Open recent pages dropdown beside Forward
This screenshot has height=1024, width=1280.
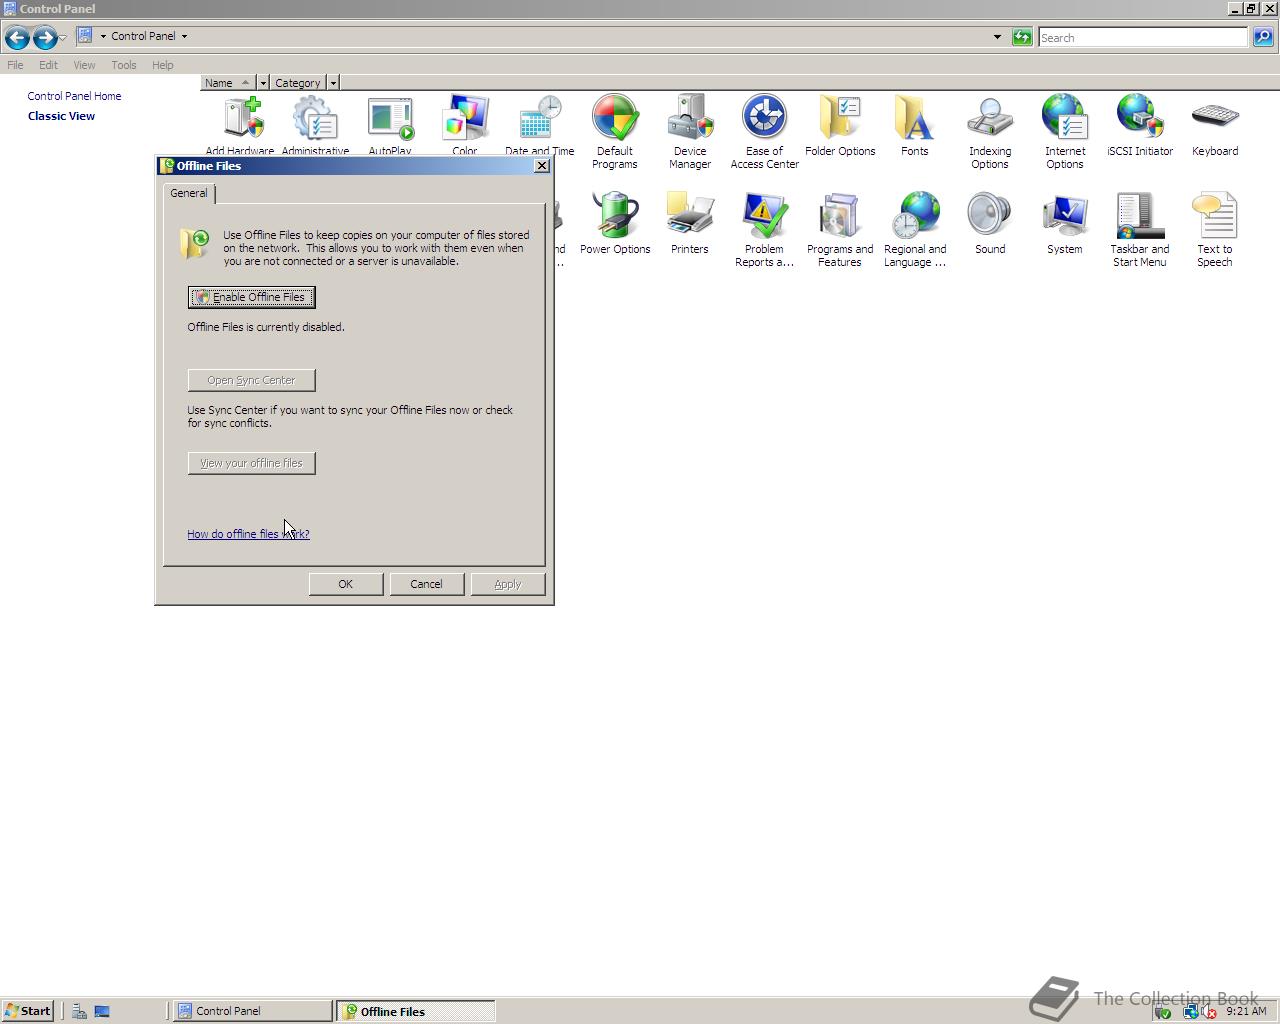click(x=63, y=38)
